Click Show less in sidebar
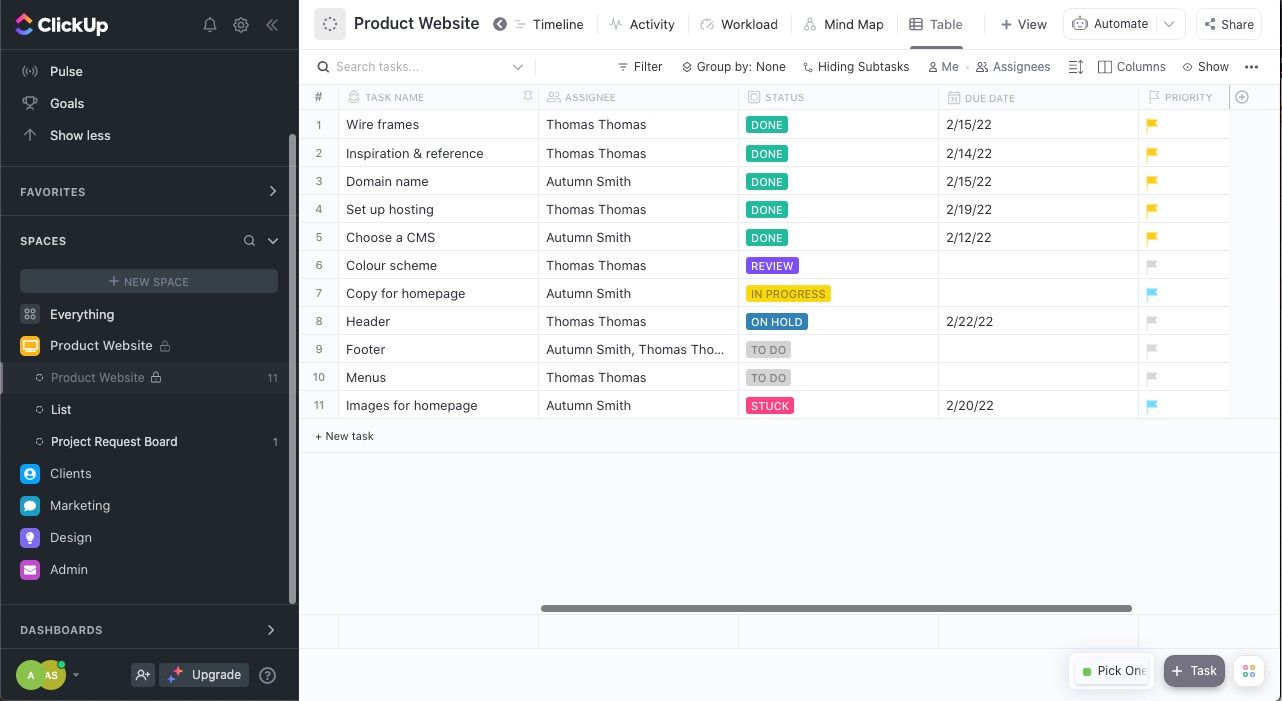The width and height of the screenshot is (1282, 701). pos(80,135)
